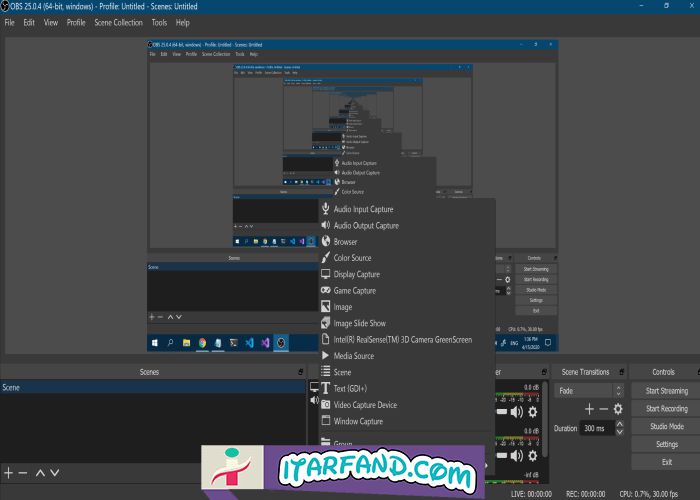Add a Browser source from the menu
Image resolution: width=700 pixels, height=500 pixels.
(x=345, y=242)
